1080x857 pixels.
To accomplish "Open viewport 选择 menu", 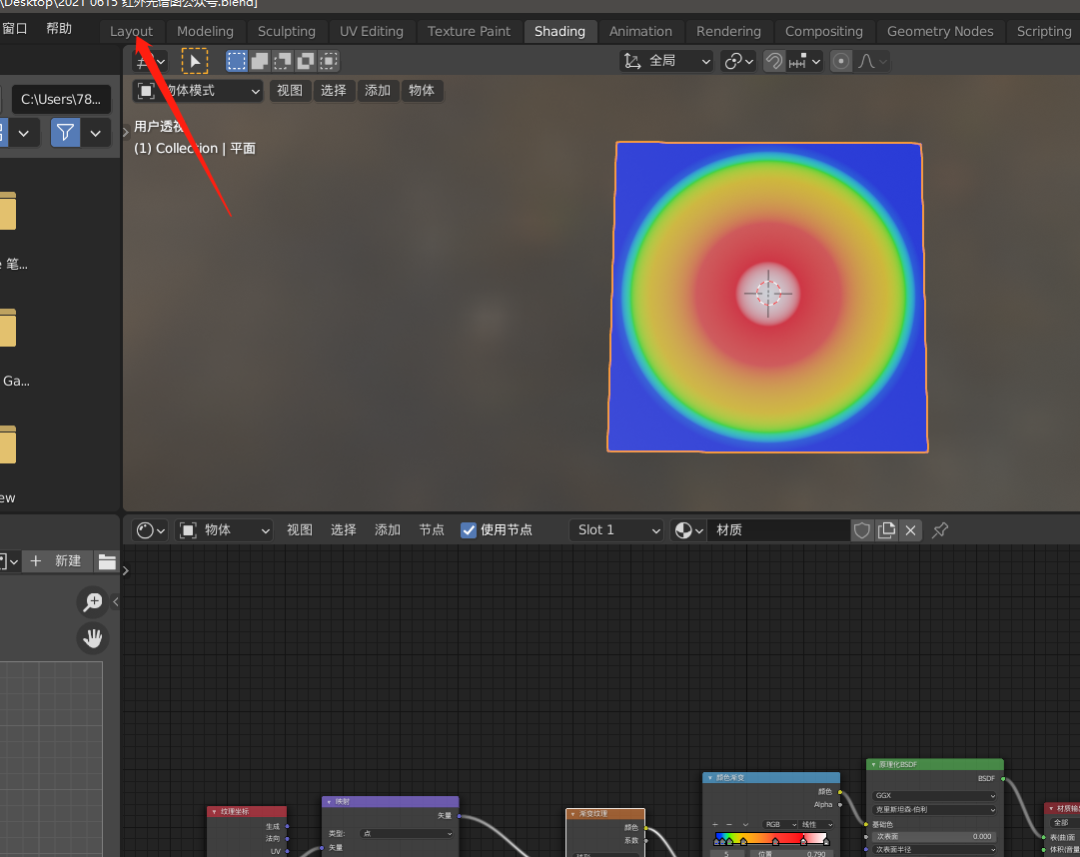I will (333, 91).
